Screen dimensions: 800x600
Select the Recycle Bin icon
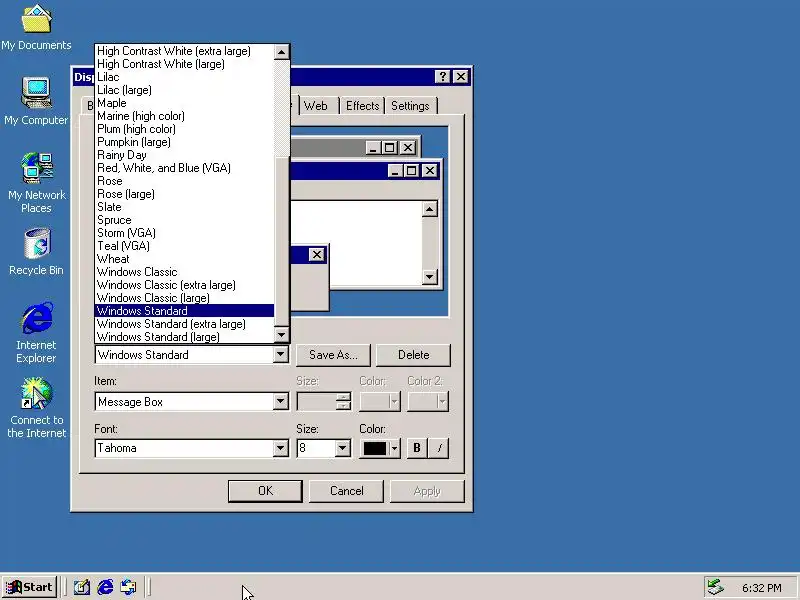coord(36,251)
